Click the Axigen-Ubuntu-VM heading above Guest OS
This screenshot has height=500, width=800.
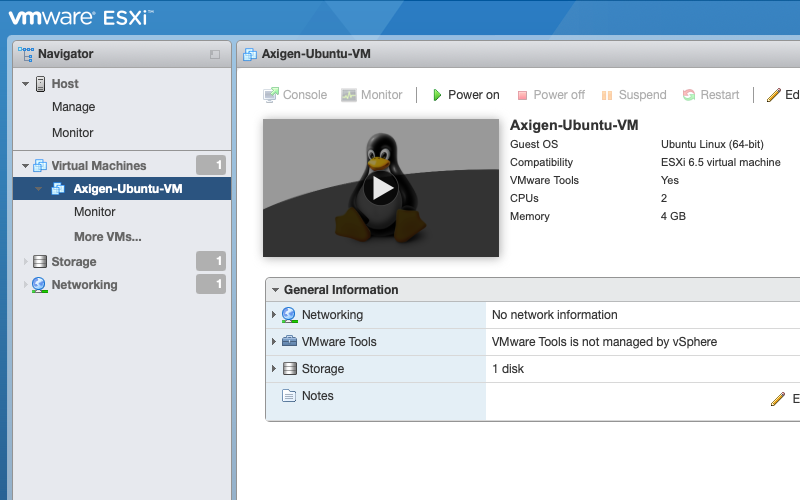574,126
